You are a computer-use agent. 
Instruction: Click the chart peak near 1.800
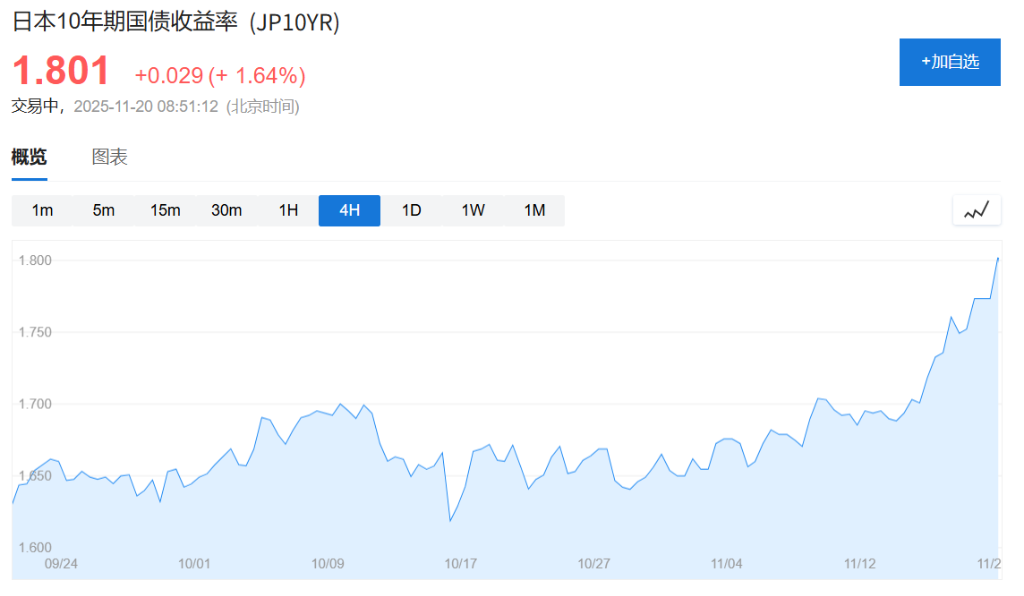(x=998, y=260)
